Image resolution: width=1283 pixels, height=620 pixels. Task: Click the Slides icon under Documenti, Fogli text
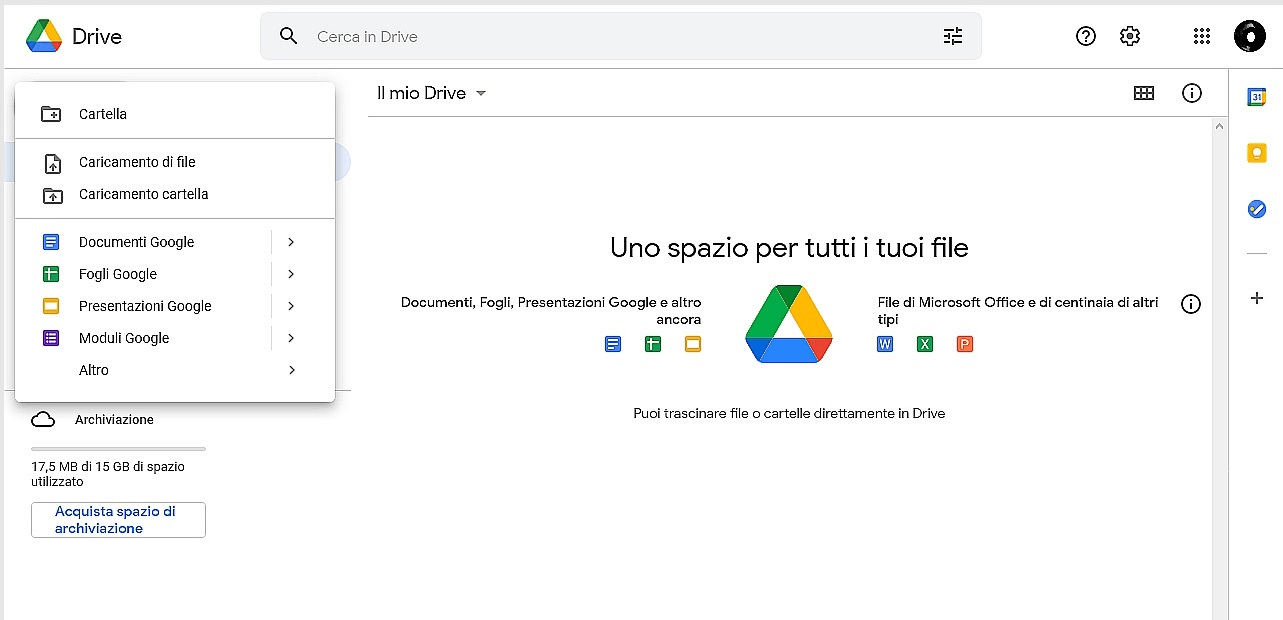click(x=693, y=344)
